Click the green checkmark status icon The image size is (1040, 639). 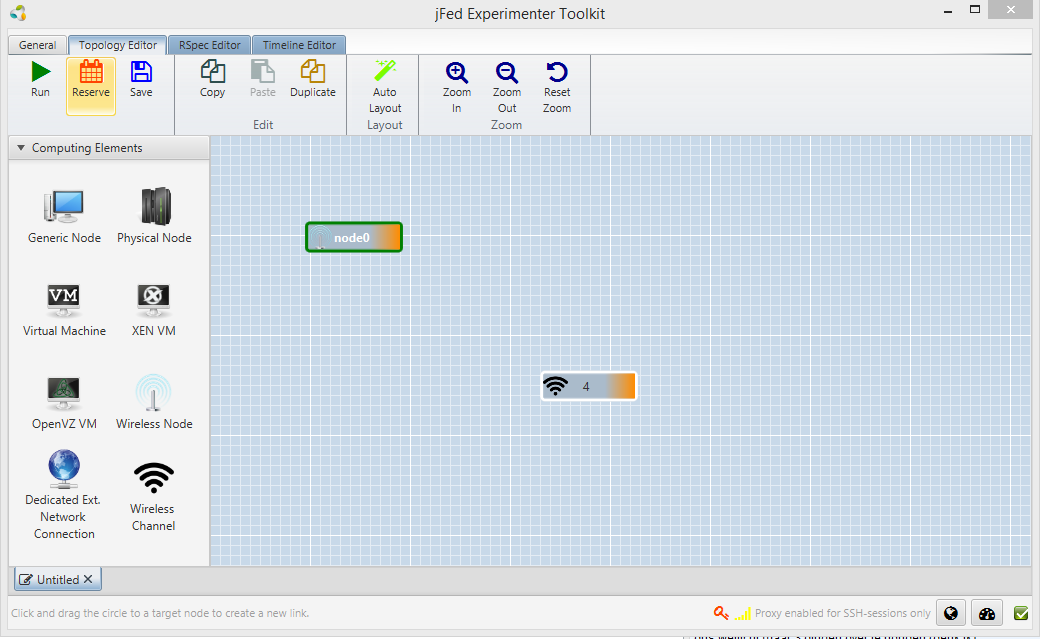pos(1021,613)
